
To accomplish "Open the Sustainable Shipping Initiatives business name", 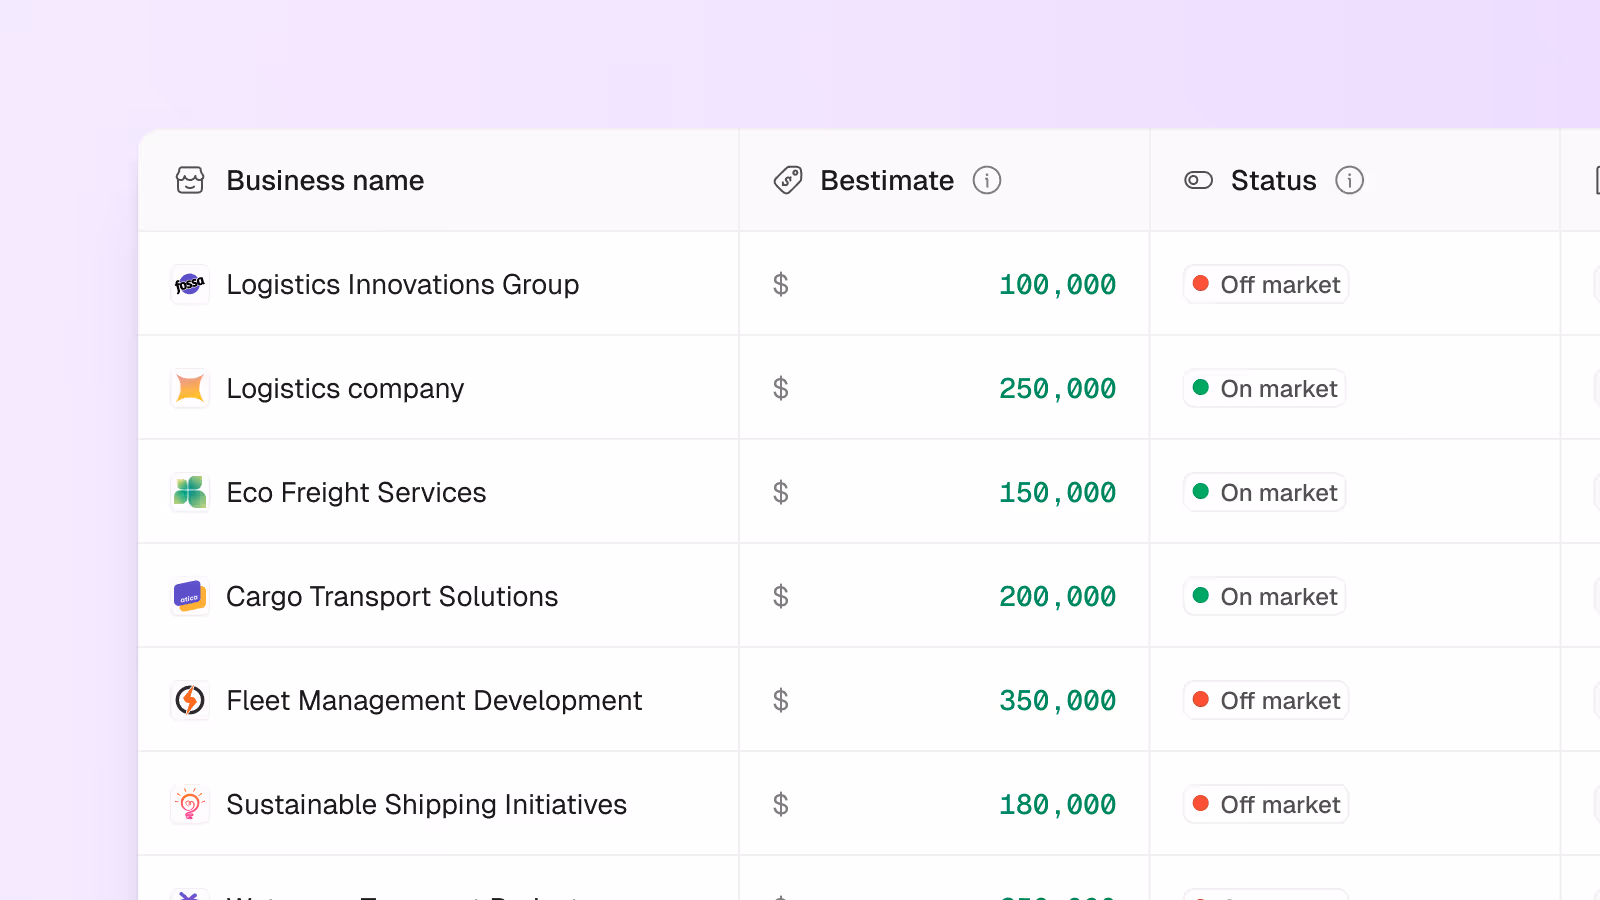I will click(x=426, y=804).
